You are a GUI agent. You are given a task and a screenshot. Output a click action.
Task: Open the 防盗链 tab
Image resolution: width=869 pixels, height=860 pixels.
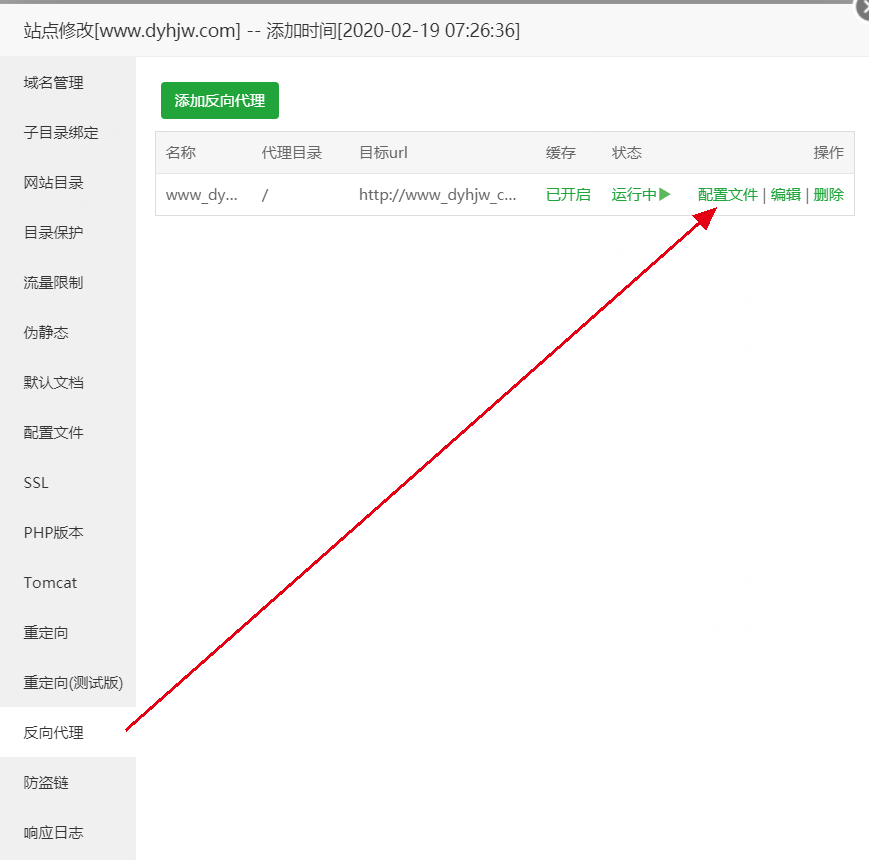coord(46,782)
